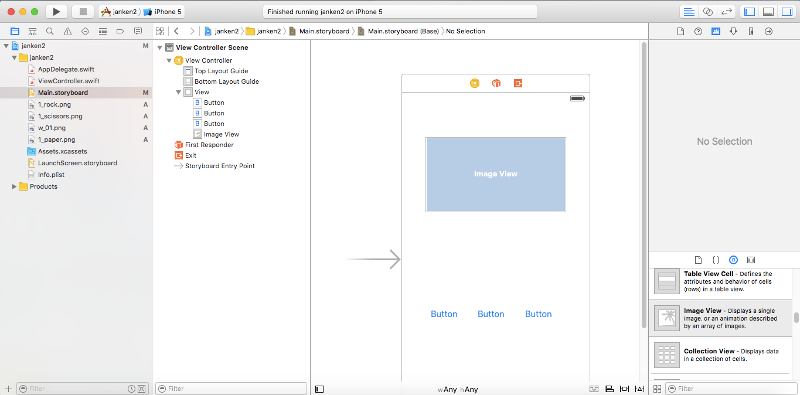800x395 pixels.
Task: Open the File Template library
Action: coord(698,259)
